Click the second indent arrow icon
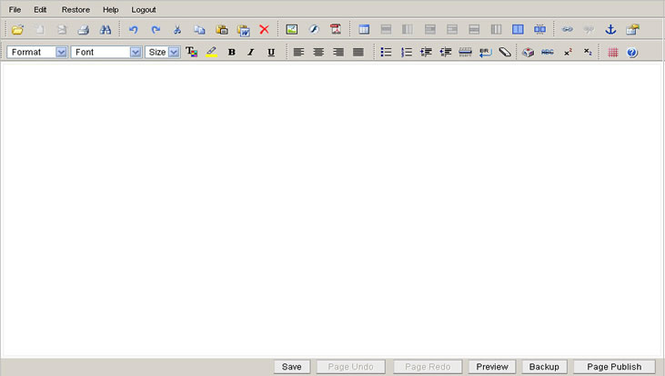The height and width of the screenshot is (376, 665). 445,52
